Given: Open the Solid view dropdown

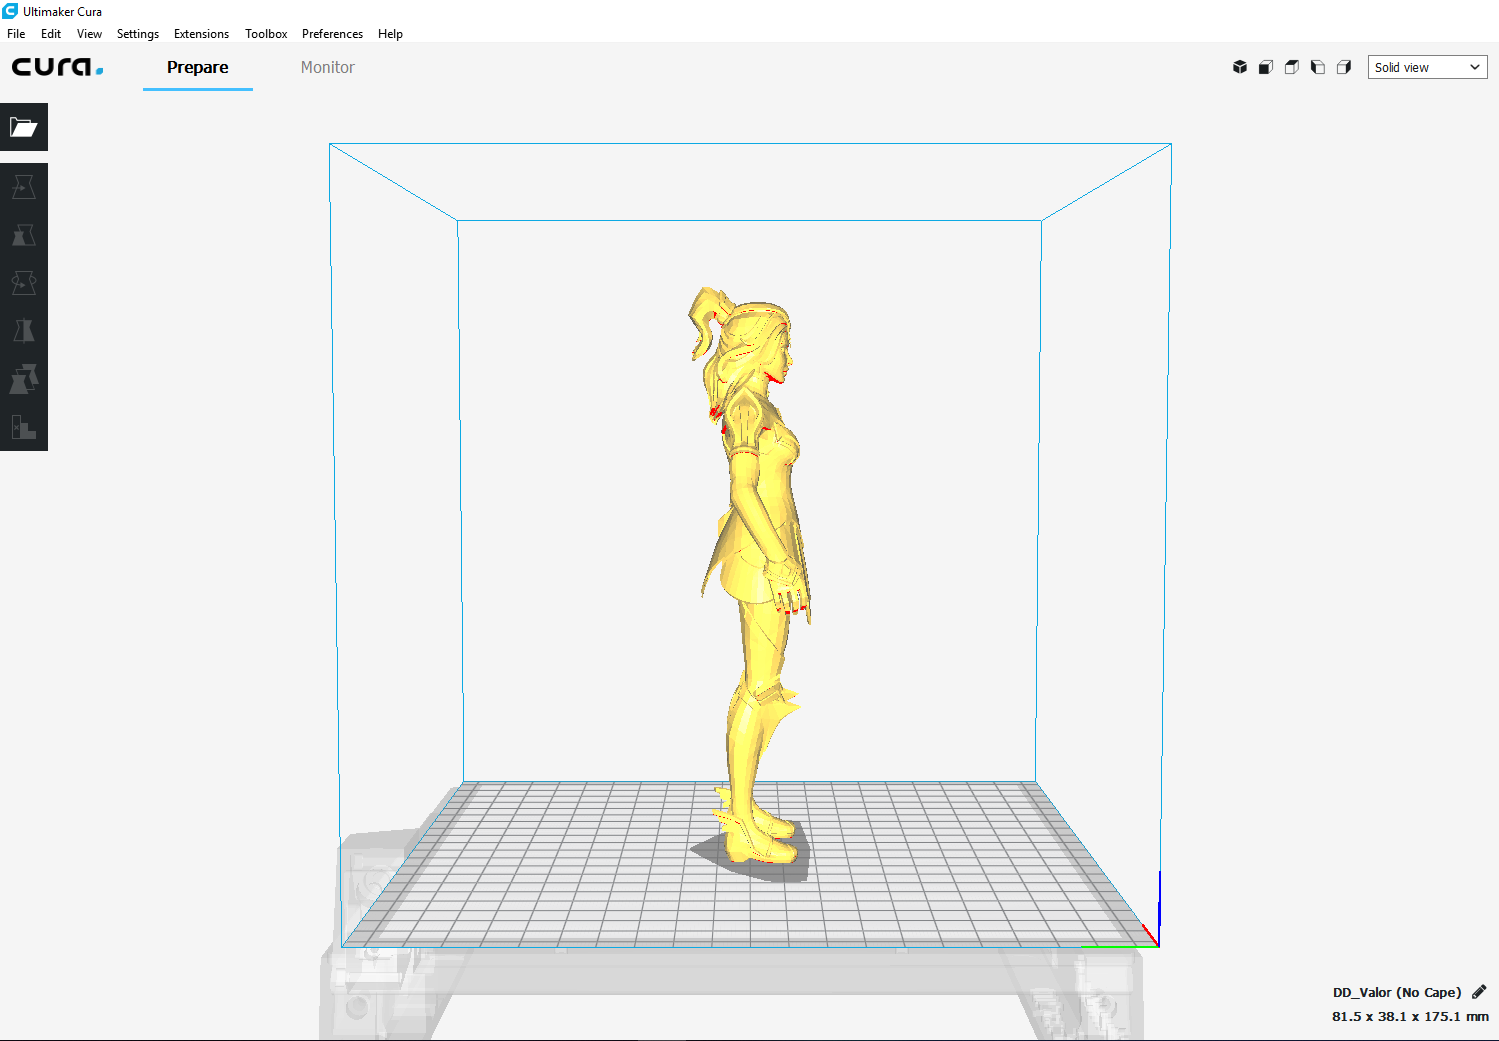Looking at the screenshot, I should click(x=1427, y=67).
